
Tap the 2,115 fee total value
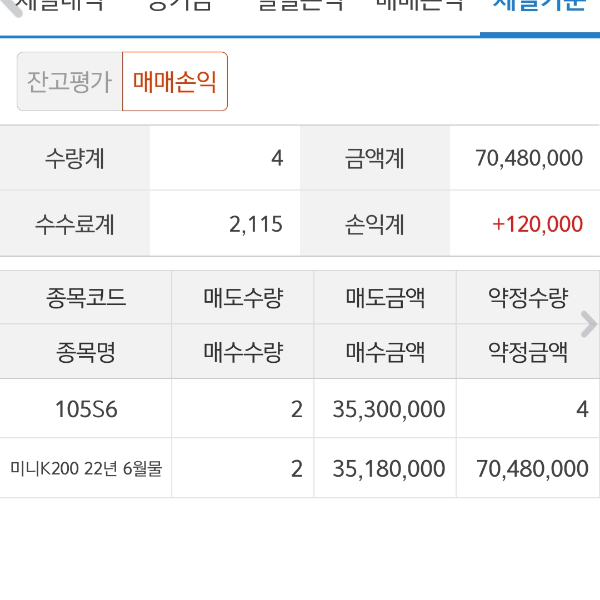click(256, 224)
